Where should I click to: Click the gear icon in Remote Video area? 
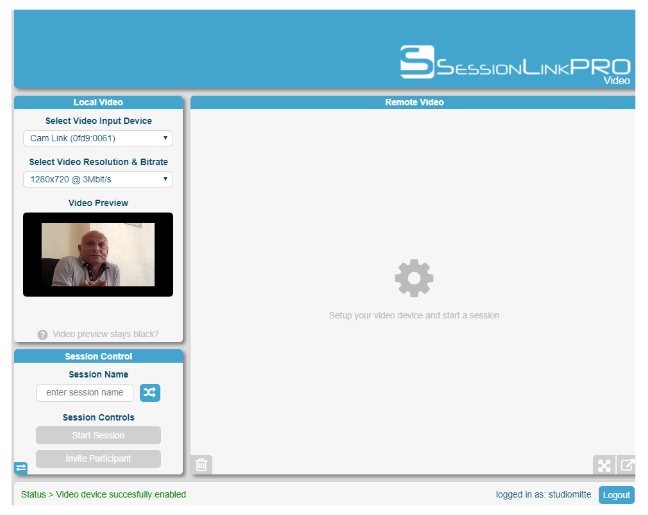[x=413, y=278]
